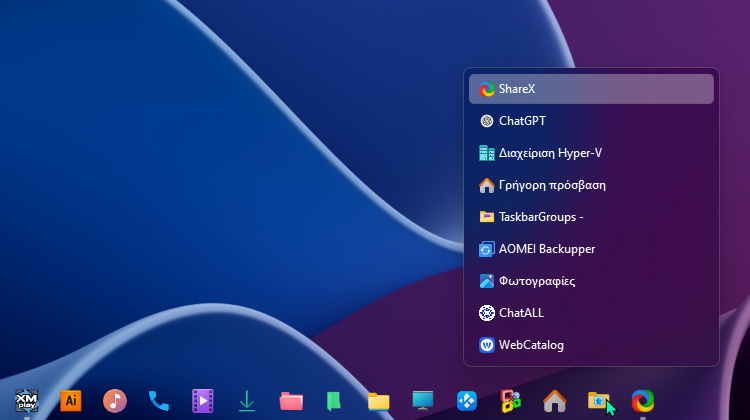This screenshot has width=750, height=420.
Task: Click the XMPlay taskbar icon
Action: (27, 400)
